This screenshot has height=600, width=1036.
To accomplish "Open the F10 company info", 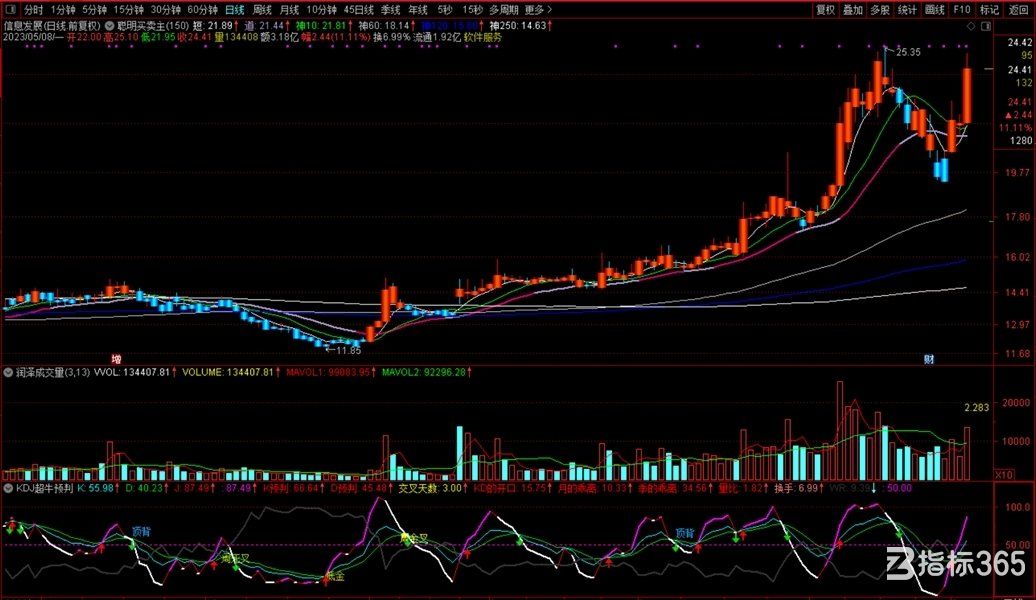I will pos(962,10).
